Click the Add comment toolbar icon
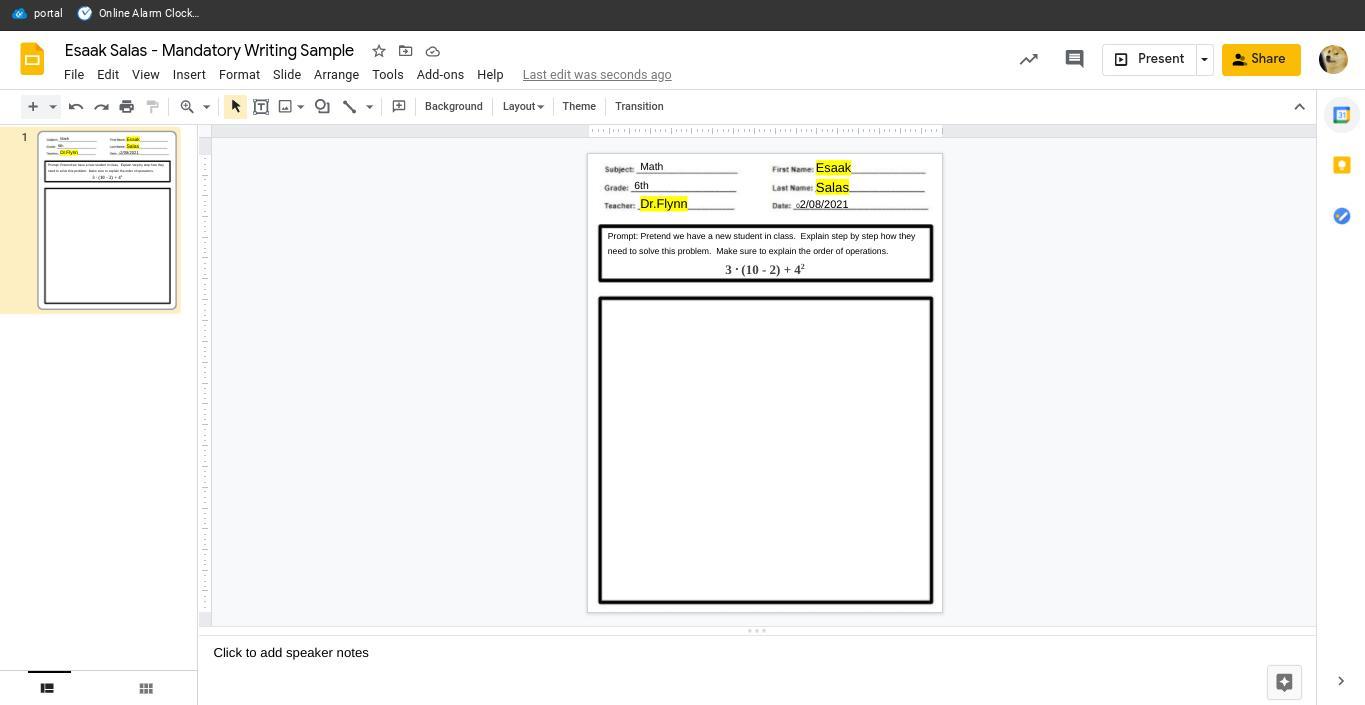Image resolution: width=1365 pixels, height=705 pixels. [x=399, y=106]
